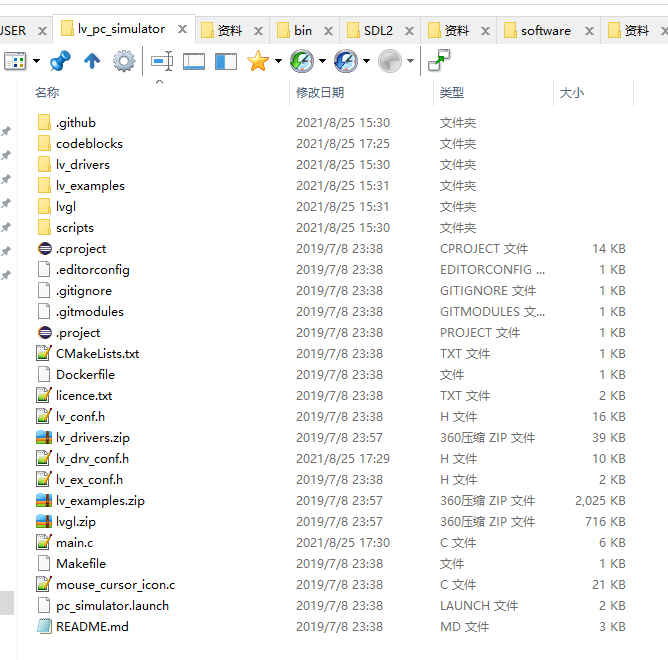The image size is (668, 660).
Task: Select the lv_ex_conf.h file
Action: [89, 480]
